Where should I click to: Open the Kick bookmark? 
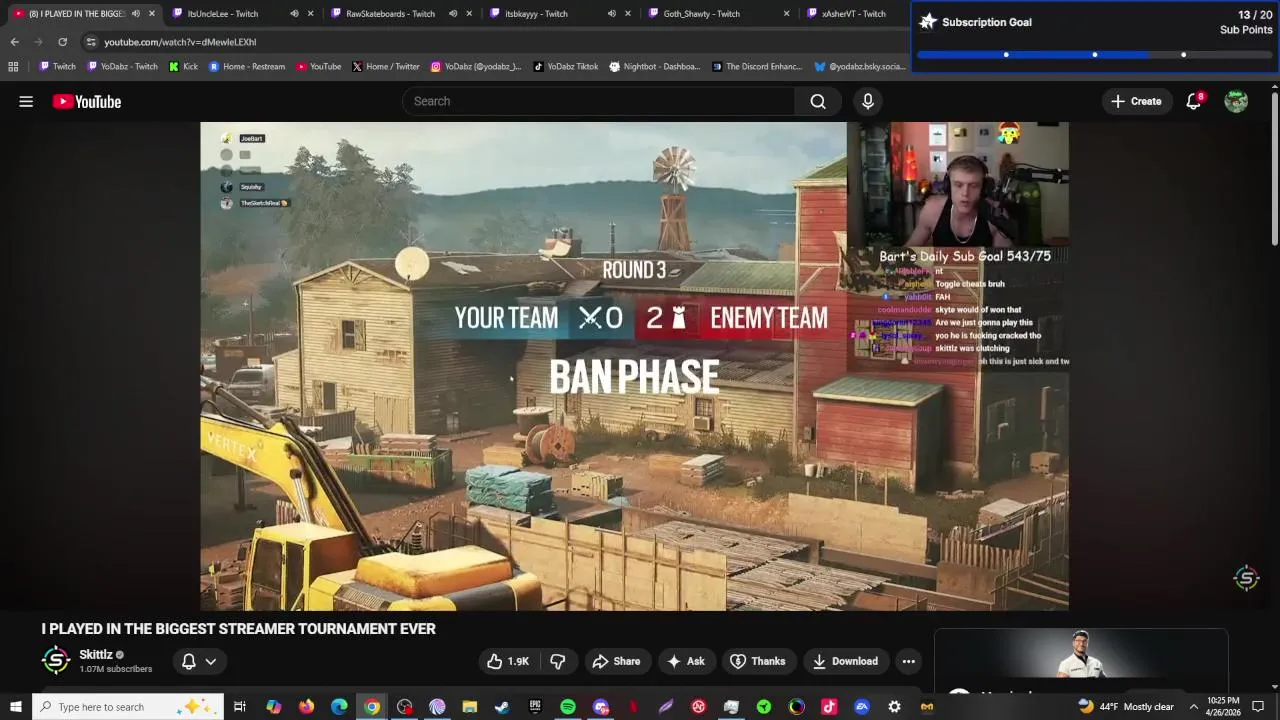[x=183, y=67]
